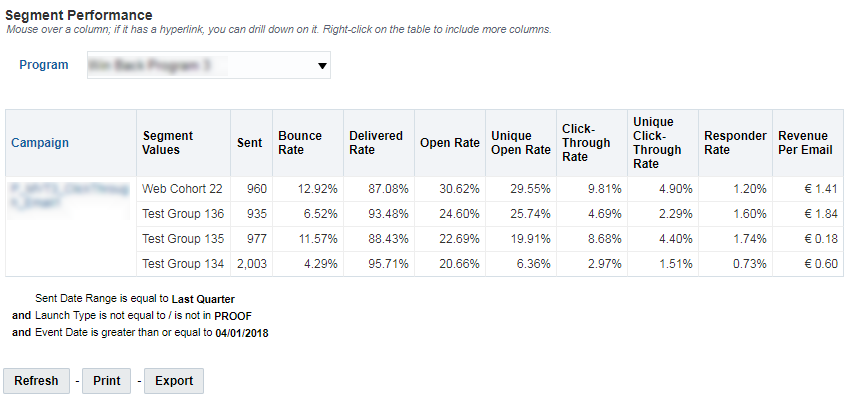Image resolution: width=851 pixels, height=398 pixels.
Task: Click the 2,003 sent value cell
Action: pos(251,264)
